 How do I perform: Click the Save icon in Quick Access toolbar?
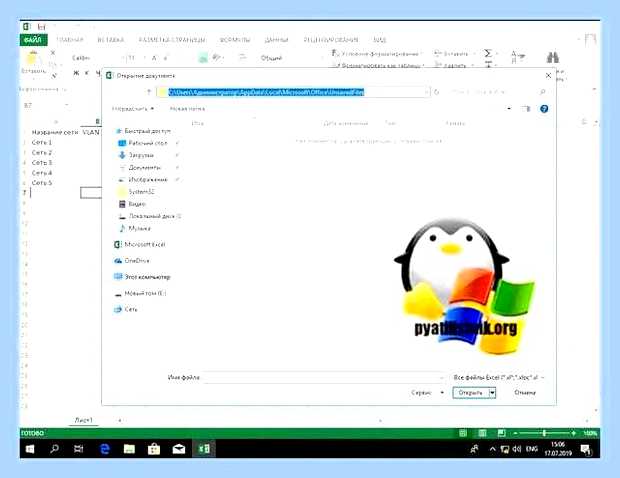(x=42, y=27)
